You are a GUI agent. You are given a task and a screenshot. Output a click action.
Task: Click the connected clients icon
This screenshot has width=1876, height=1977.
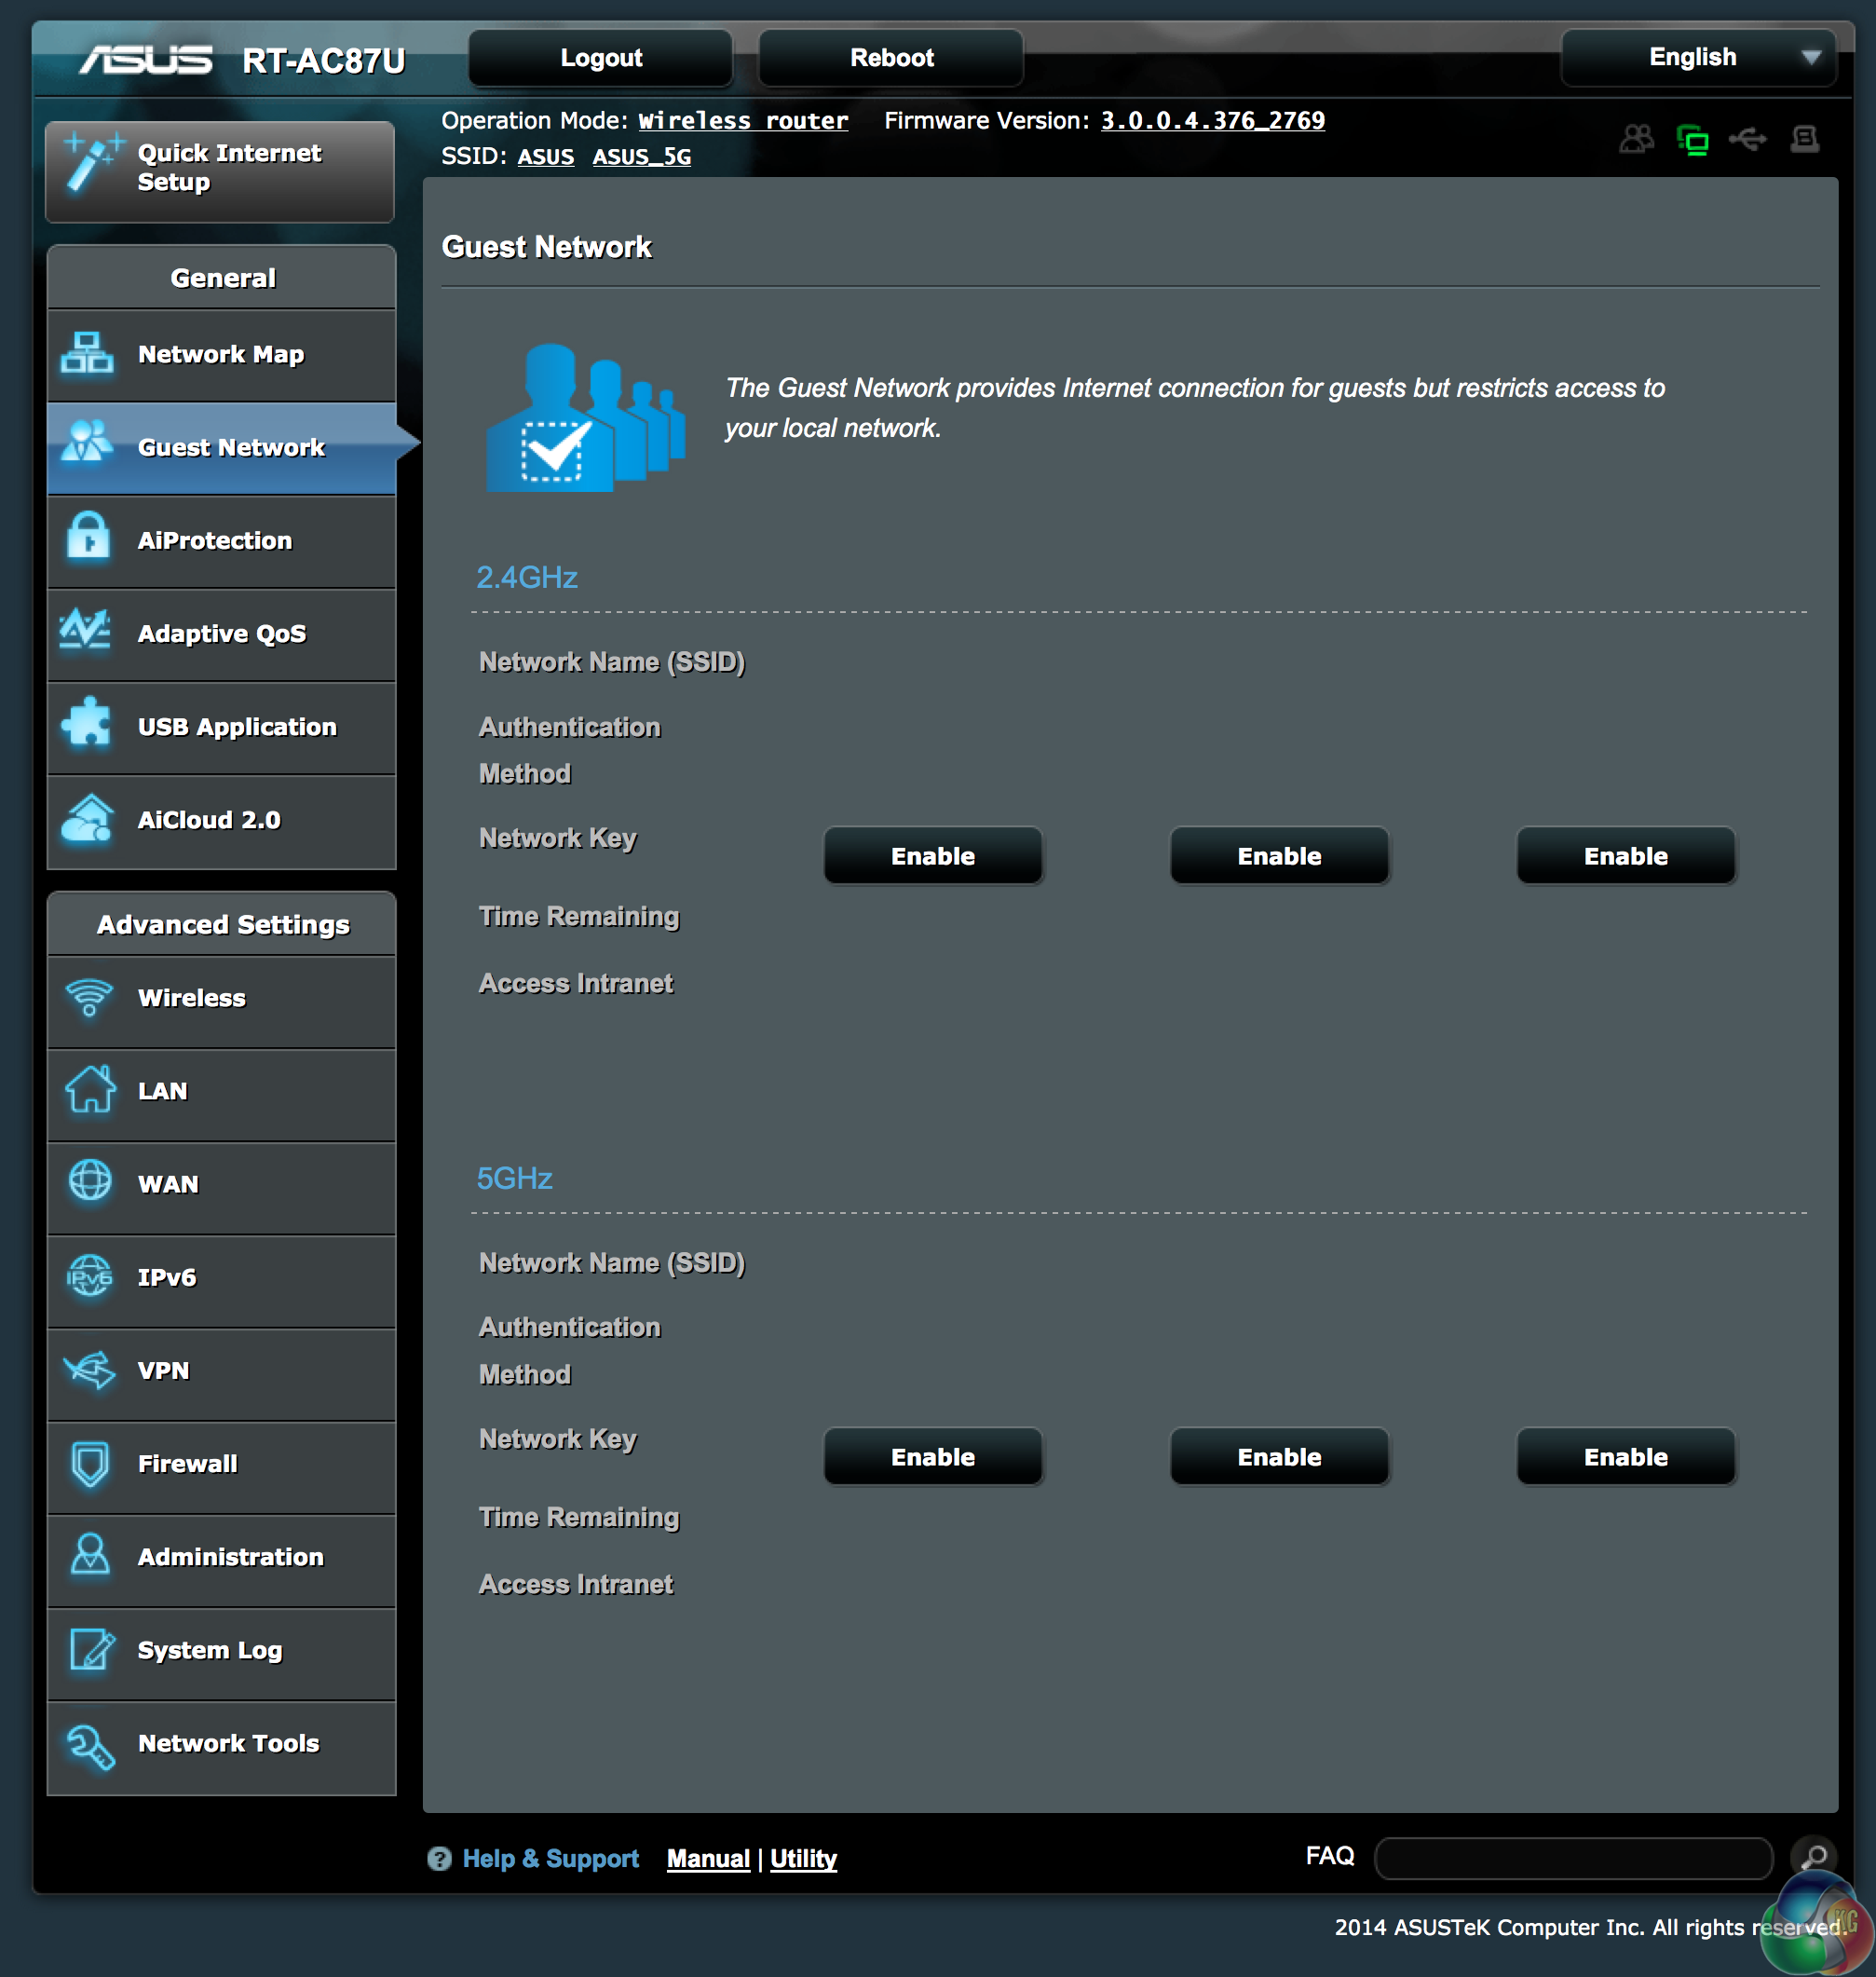click(x=1637, y=139)
